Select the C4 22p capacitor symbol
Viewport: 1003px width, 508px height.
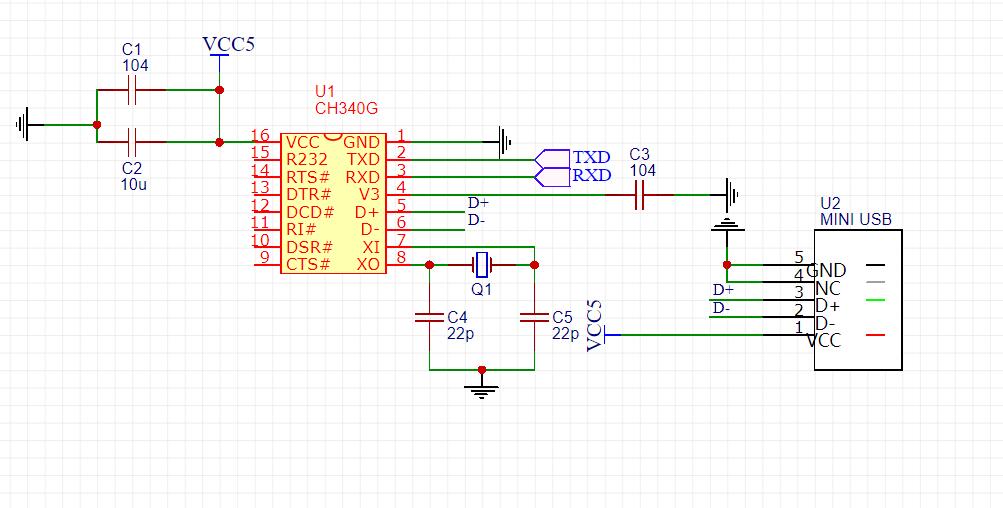coord(429,317)
